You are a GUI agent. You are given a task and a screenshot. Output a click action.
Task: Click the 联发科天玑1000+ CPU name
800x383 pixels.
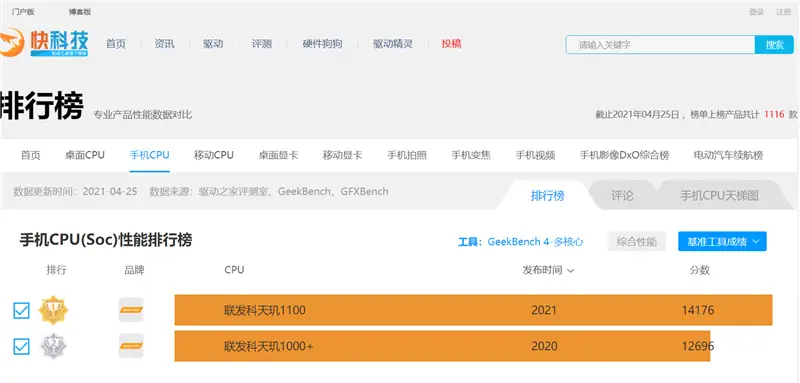click(x=268, y=346)
